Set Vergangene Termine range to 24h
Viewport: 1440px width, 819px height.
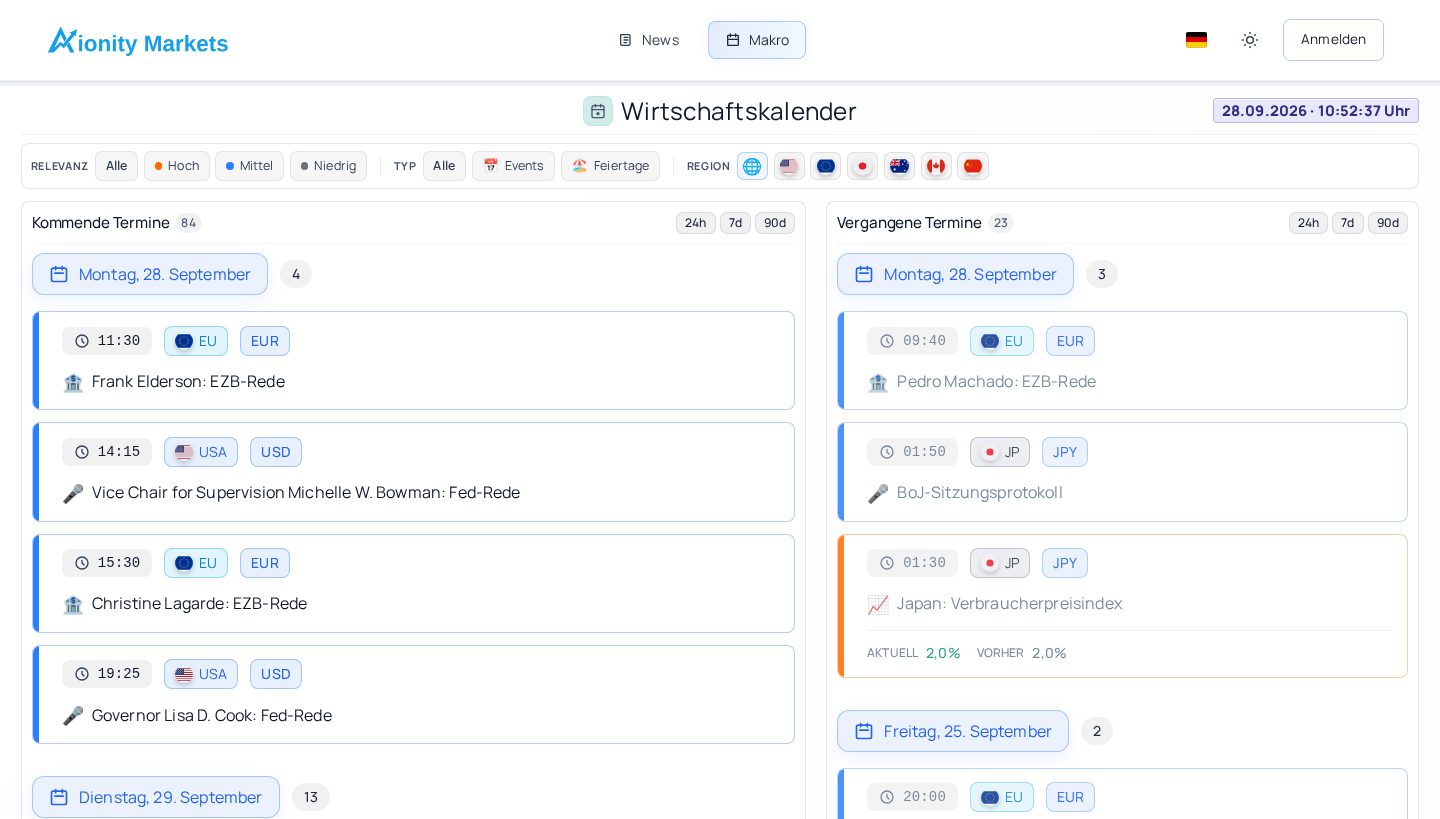(1308, 223)
